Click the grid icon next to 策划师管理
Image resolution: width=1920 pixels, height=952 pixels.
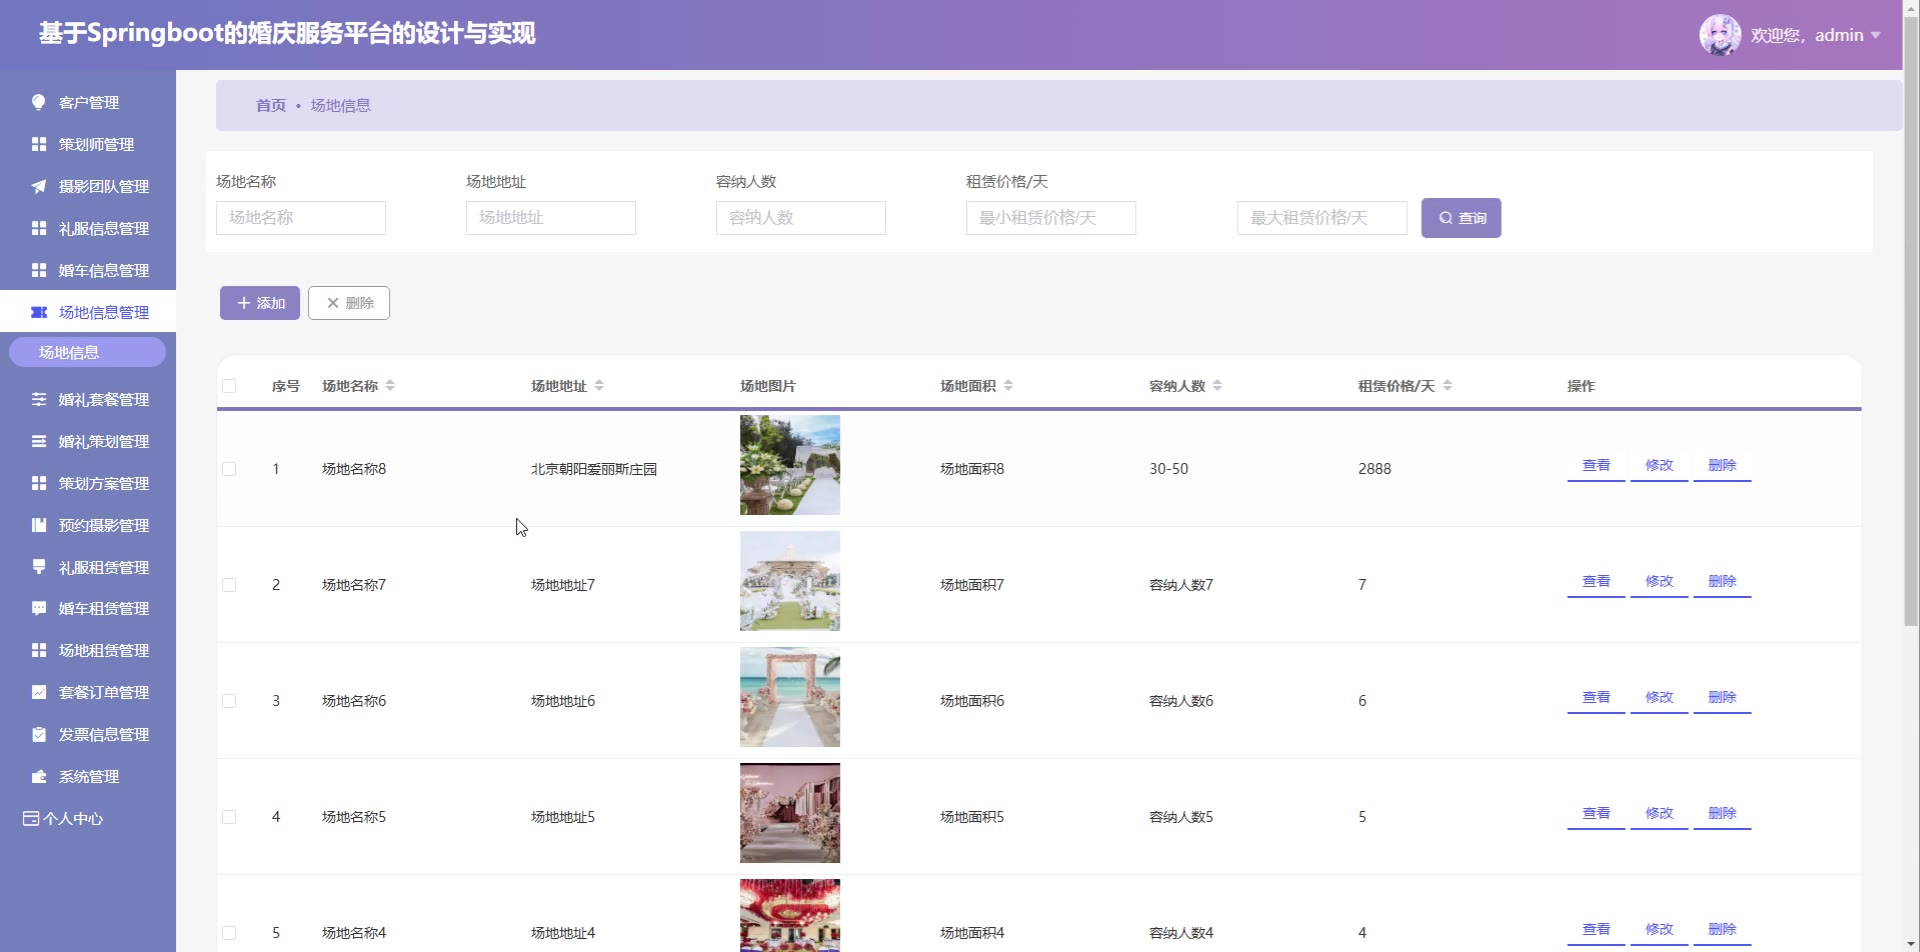click(39, 144)
